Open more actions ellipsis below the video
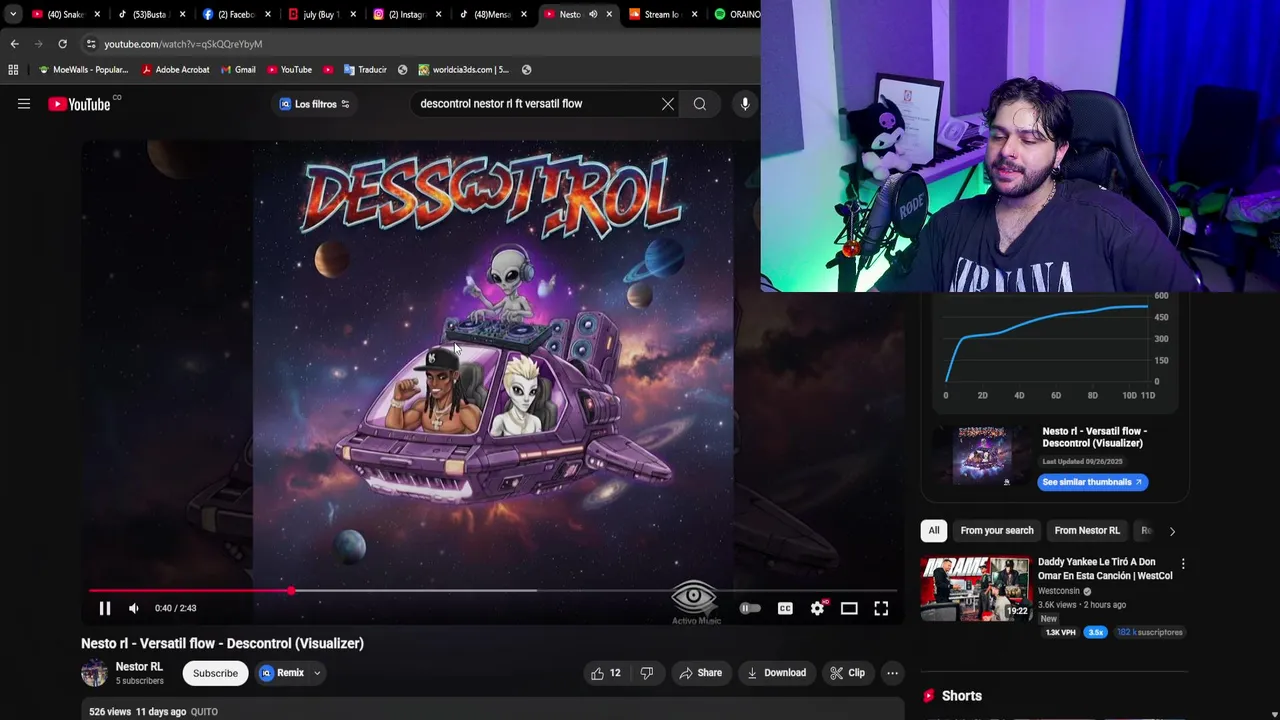Image resolution: width=1280 pixels, height=720 pixels. click(x=892, y=673)
